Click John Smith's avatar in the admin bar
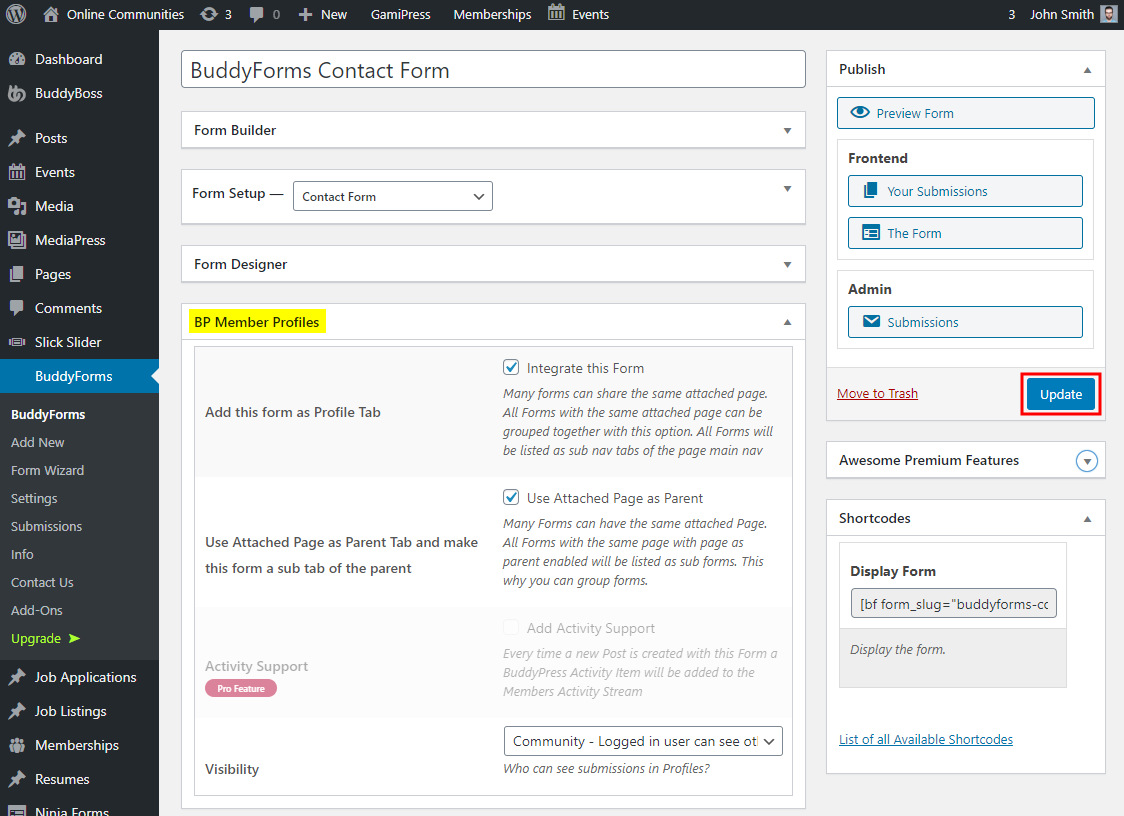Image resolution: width=1124 pixels, height=816 pixels. point(1109,14)
